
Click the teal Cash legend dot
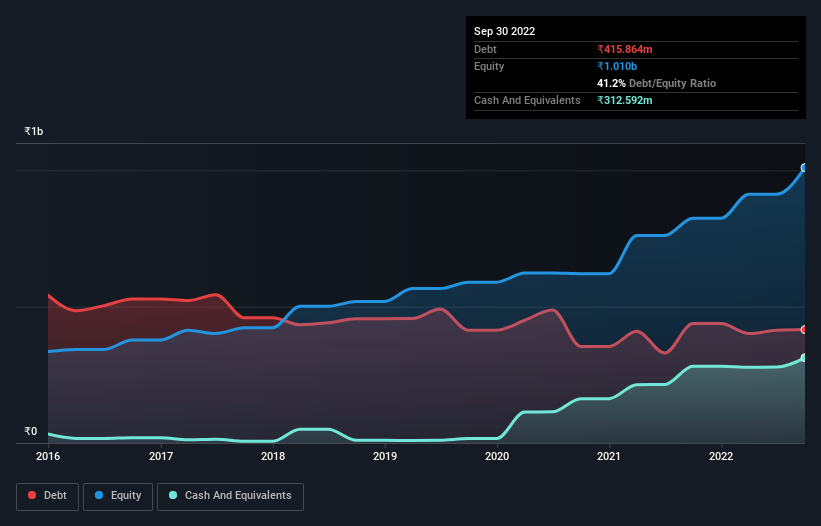[173, 495]
